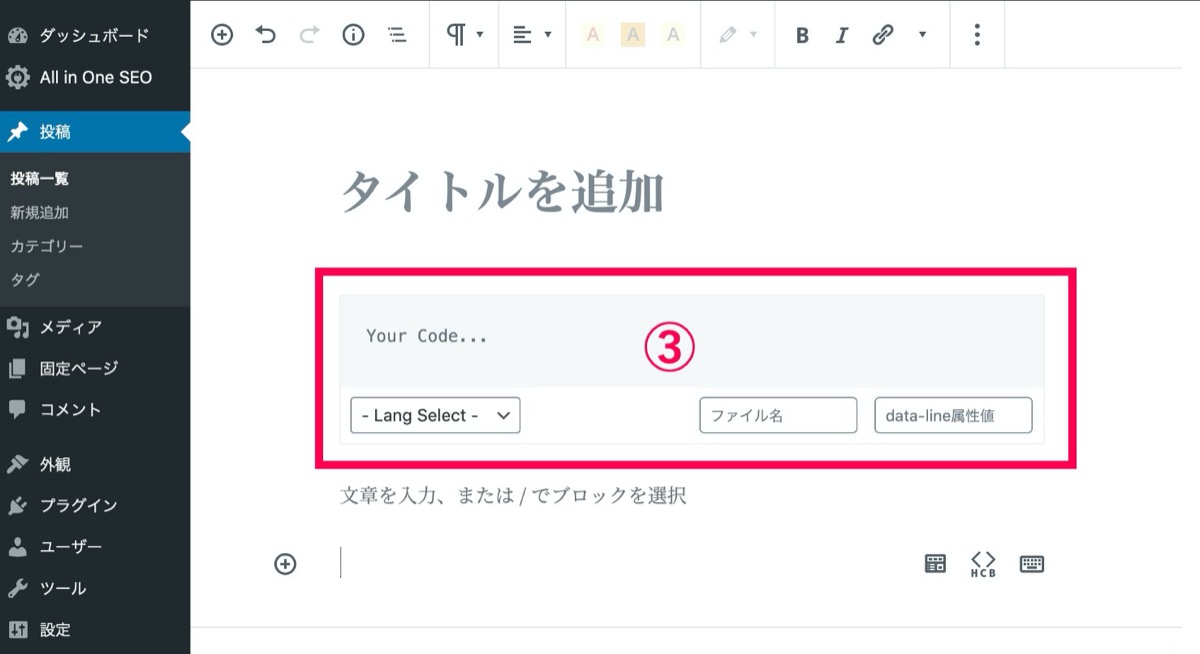Click the data-line属性値 input field
Screen dimensions: 1200x654
pyautogui.click(x=953, y=415)
